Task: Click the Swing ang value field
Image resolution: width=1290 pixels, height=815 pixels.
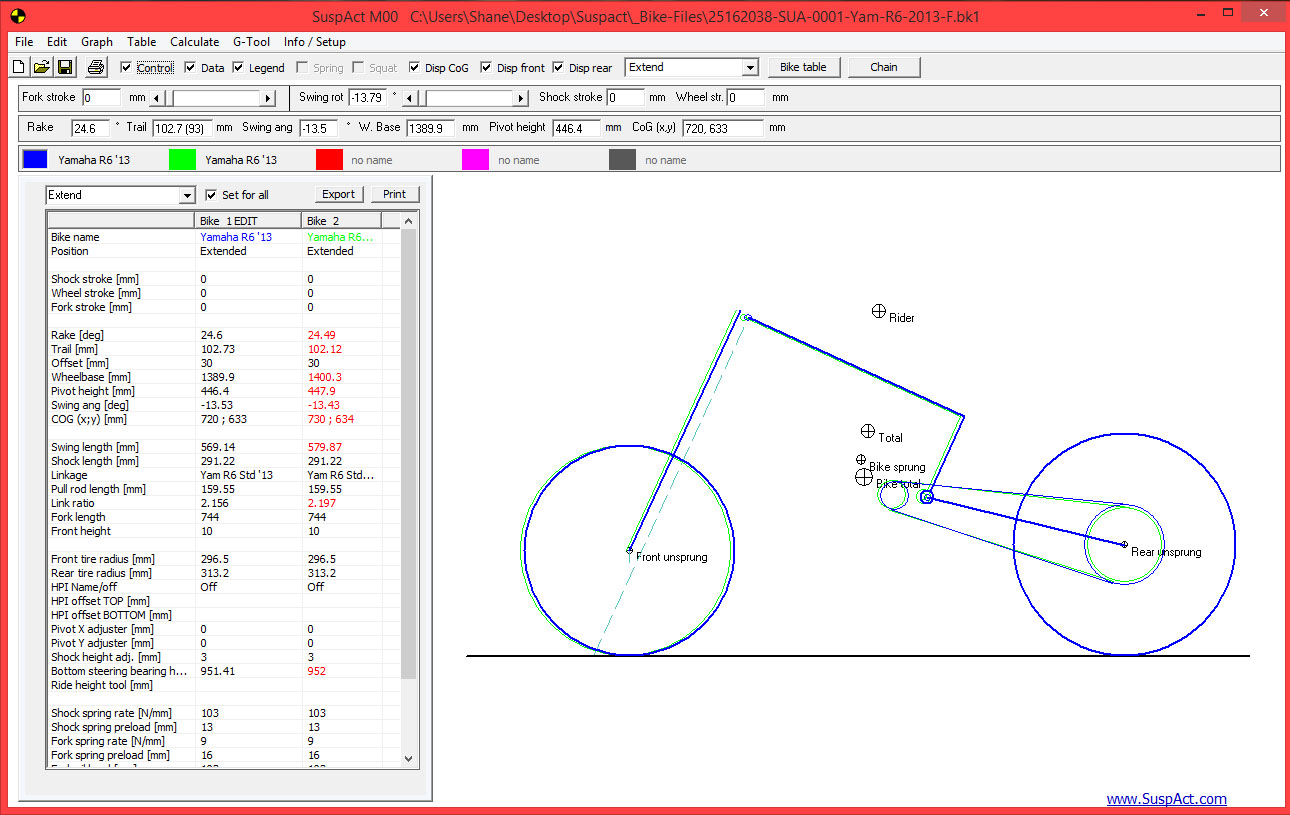Action: pos(319,128)
